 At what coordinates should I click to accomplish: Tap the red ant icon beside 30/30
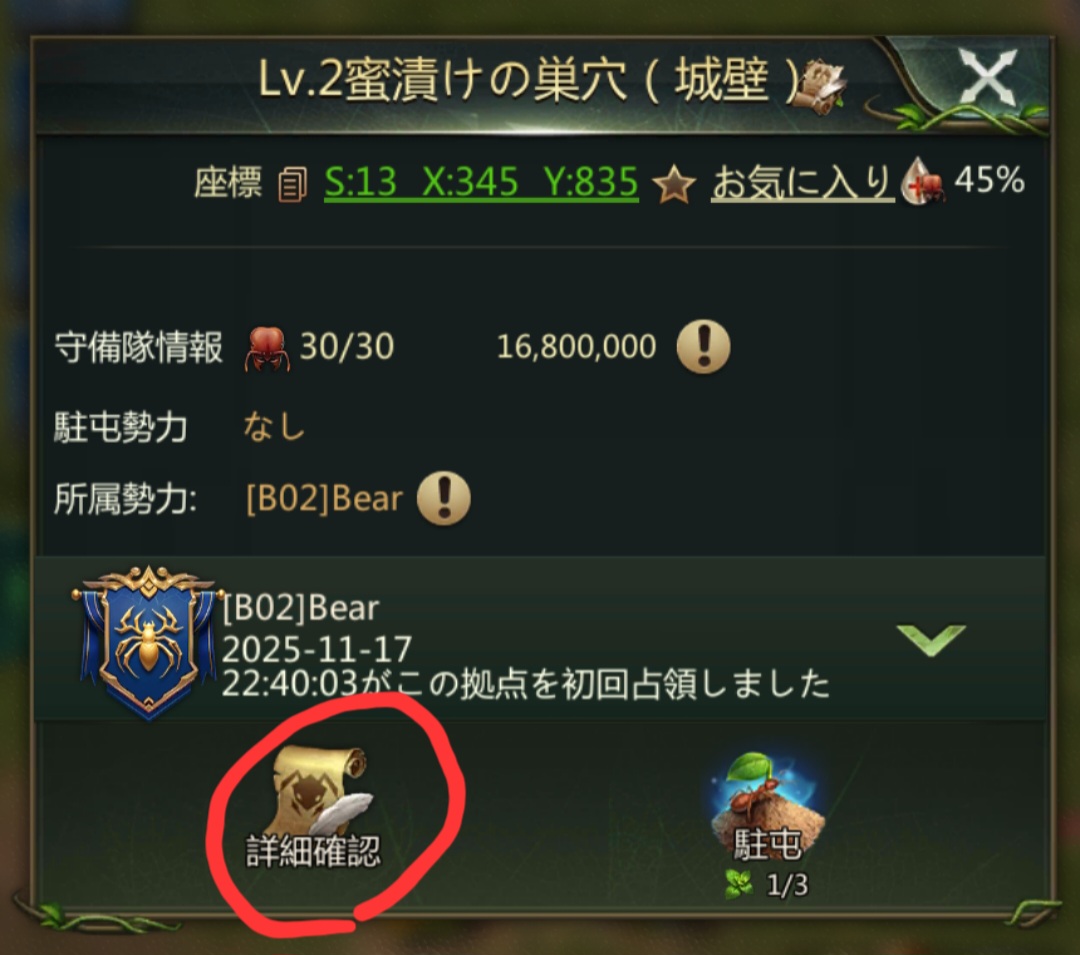(267, 348)
